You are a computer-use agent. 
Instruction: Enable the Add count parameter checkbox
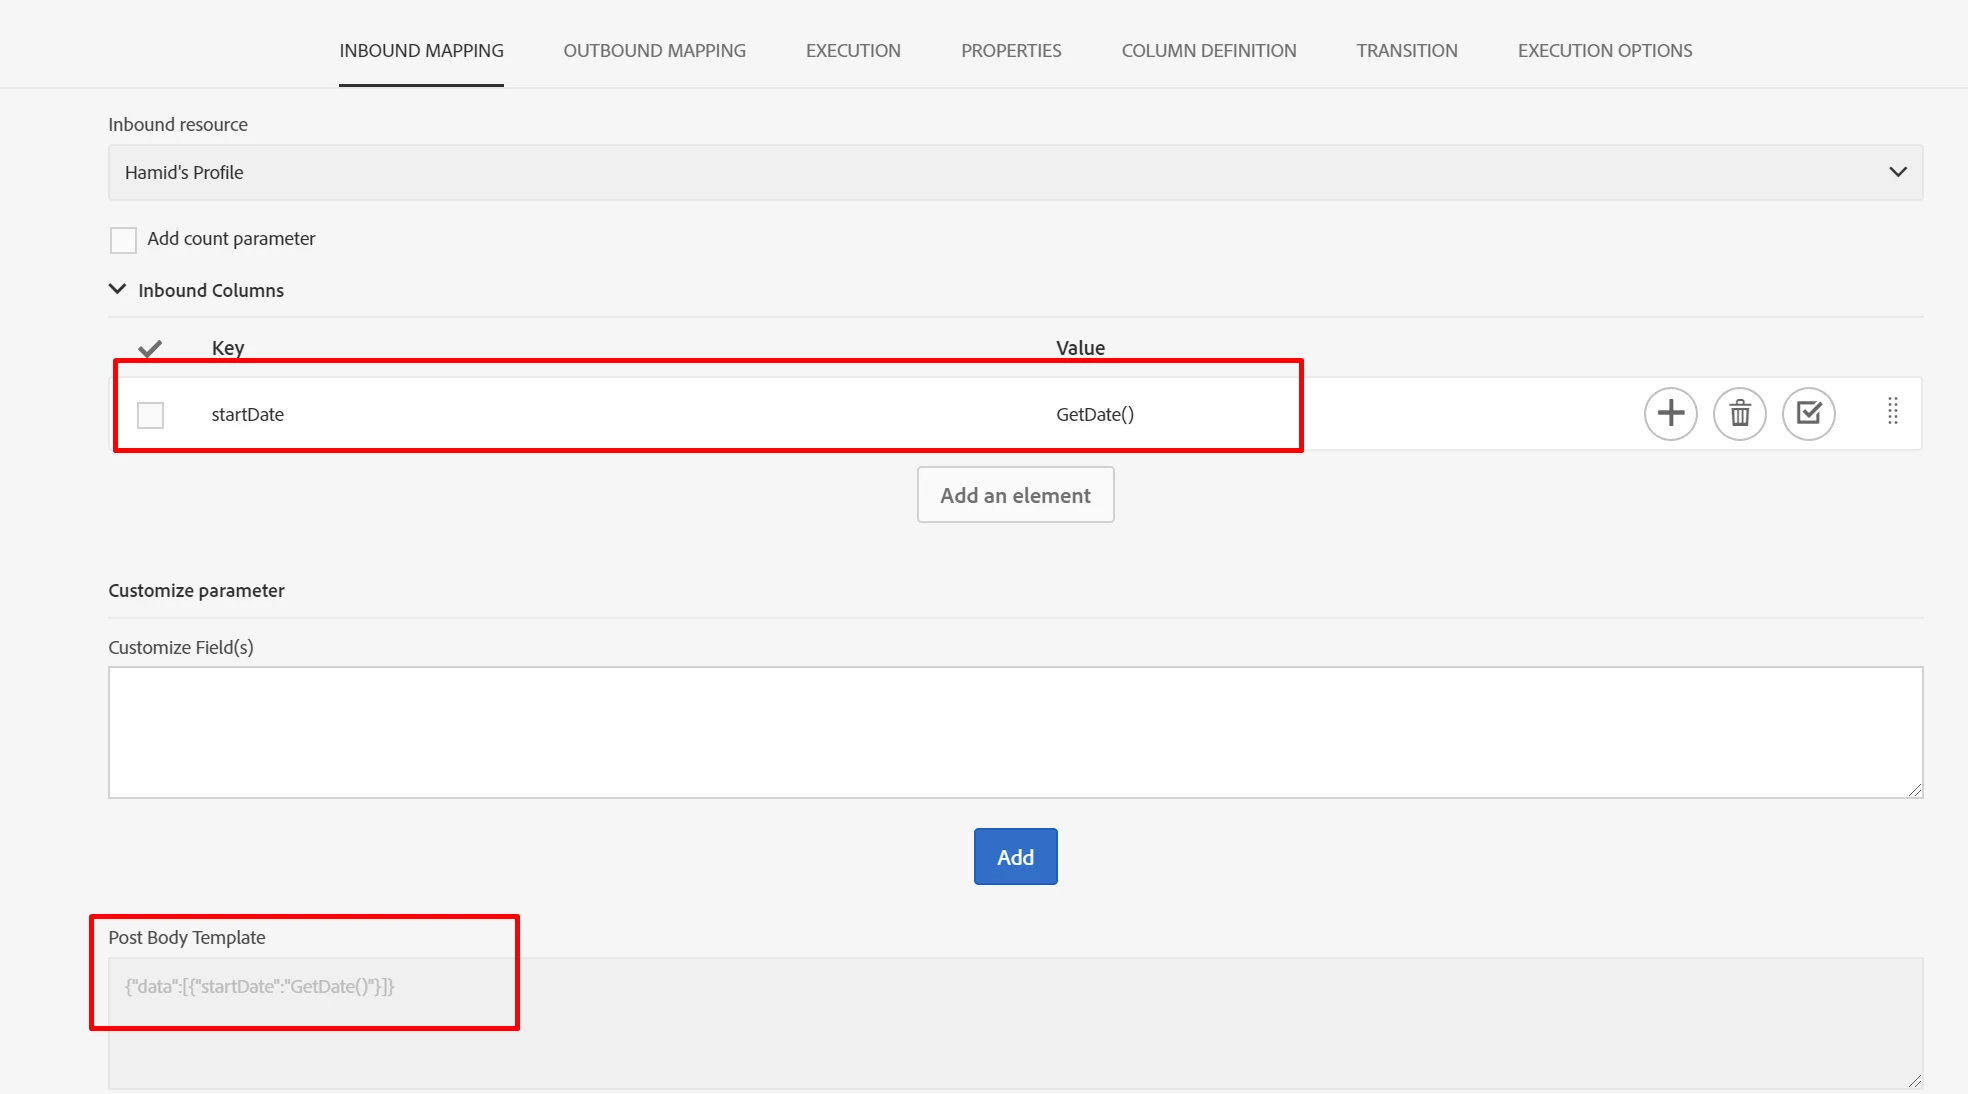click(123, 240)
